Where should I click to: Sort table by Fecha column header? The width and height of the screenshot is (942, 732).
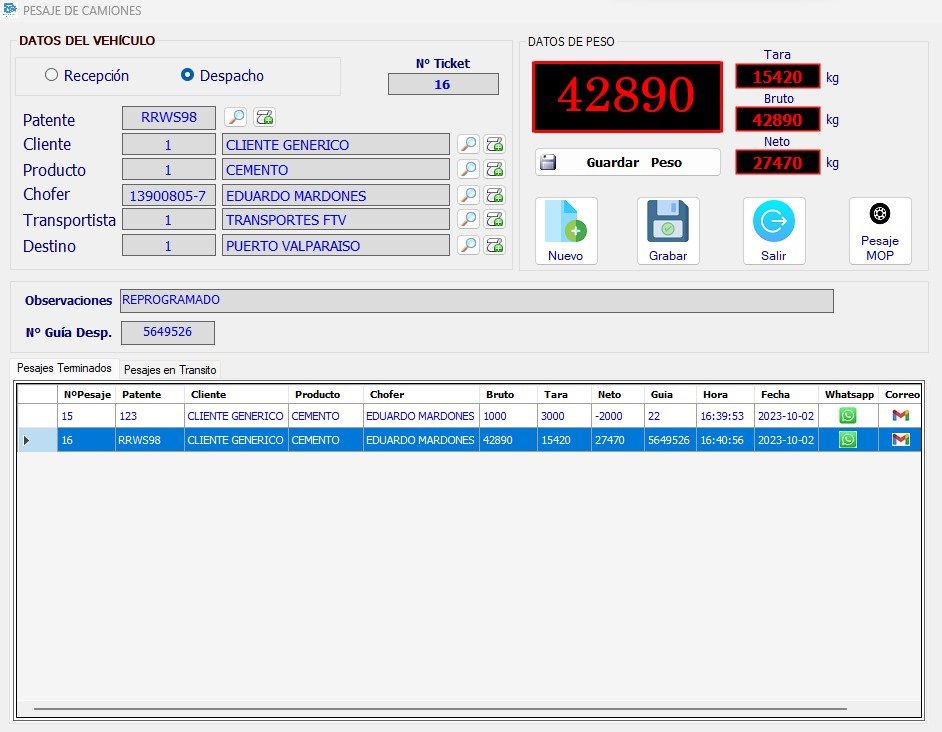coord(786,394)
